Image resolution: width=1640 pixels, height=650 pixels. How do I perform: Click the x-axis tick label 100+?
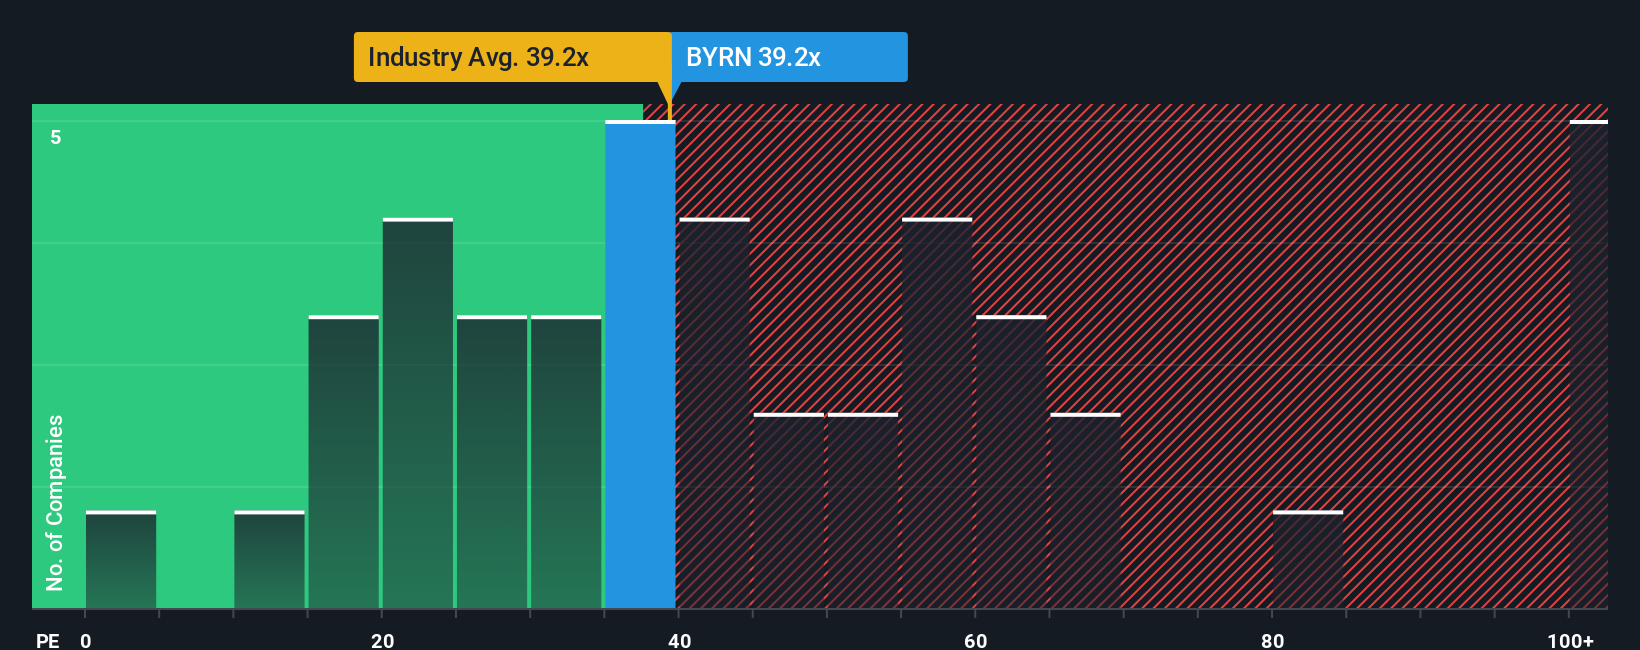[x=1571, y=641]
